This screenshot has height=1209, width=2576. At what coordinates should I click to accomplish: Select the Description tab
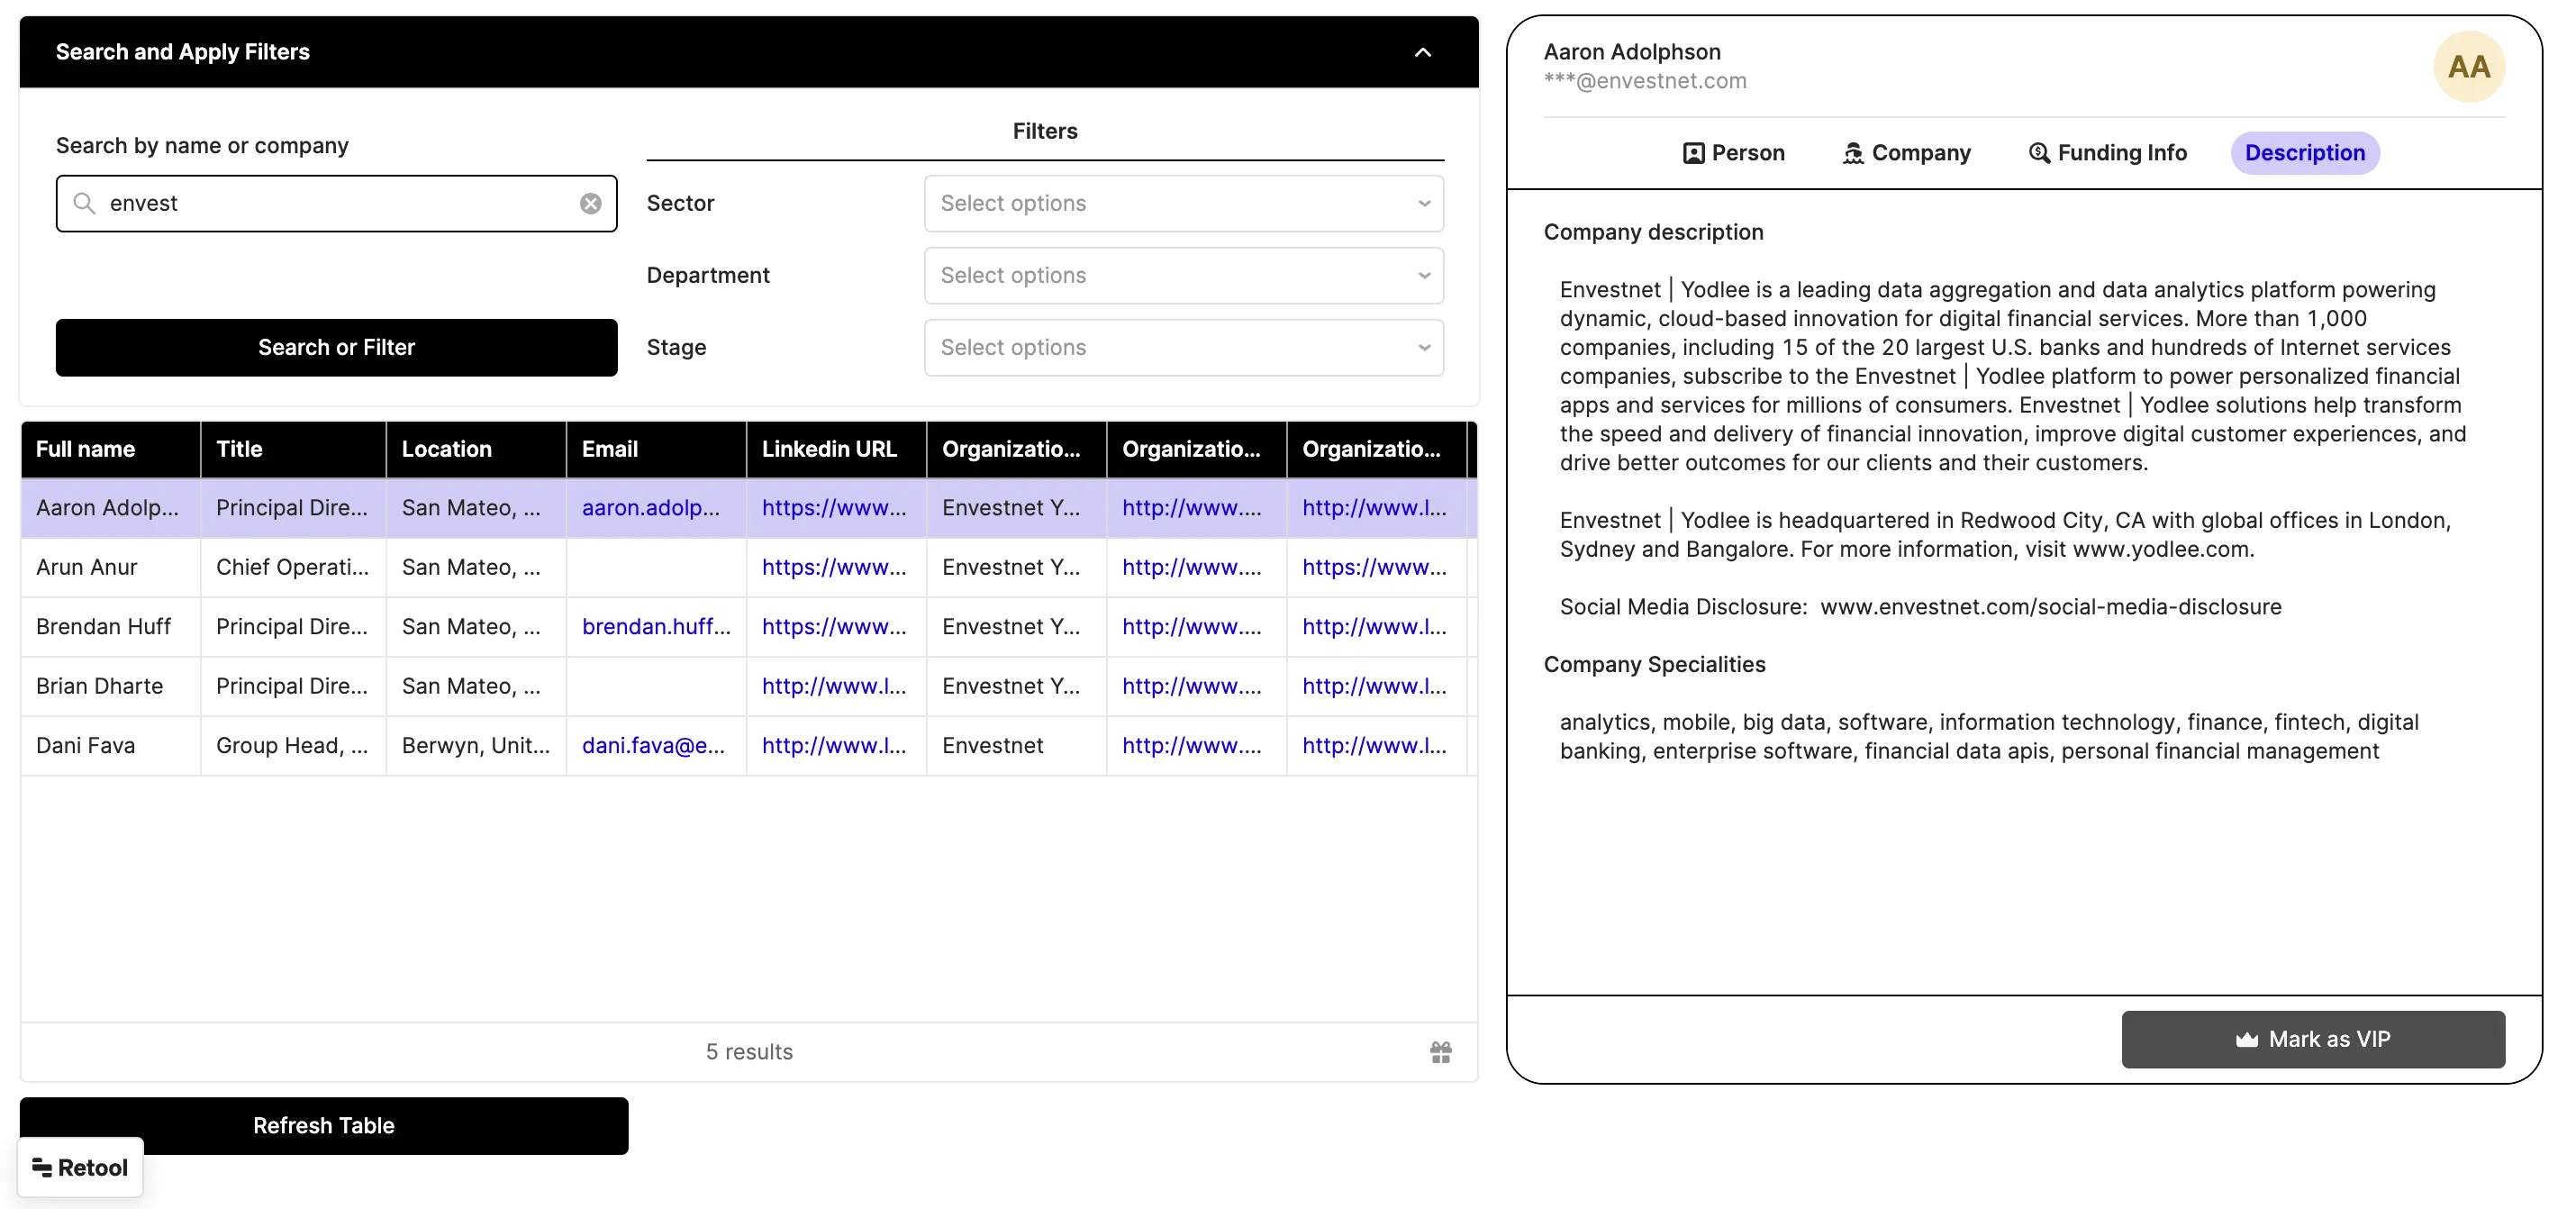2305,153
